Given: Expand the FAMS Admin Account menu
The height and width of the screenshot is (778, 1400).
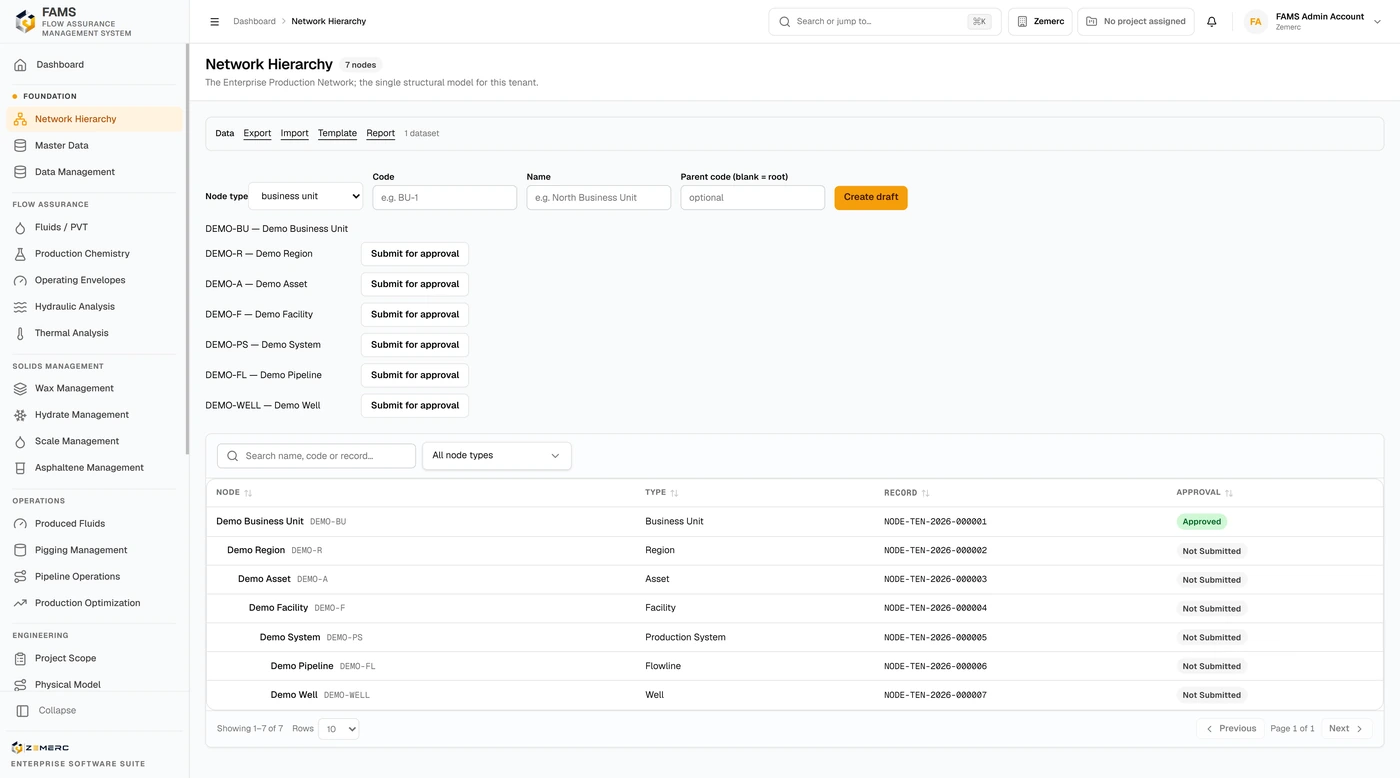Looking at the screenshot, I should pyautogui.click(x=1314, y=21).
